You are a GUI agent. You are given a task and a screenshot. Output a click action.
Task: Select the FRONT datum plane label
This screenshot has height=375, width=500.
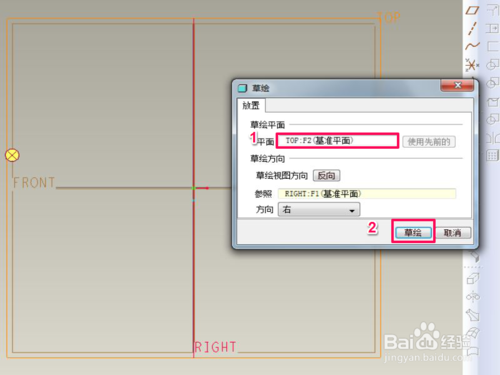34,183
